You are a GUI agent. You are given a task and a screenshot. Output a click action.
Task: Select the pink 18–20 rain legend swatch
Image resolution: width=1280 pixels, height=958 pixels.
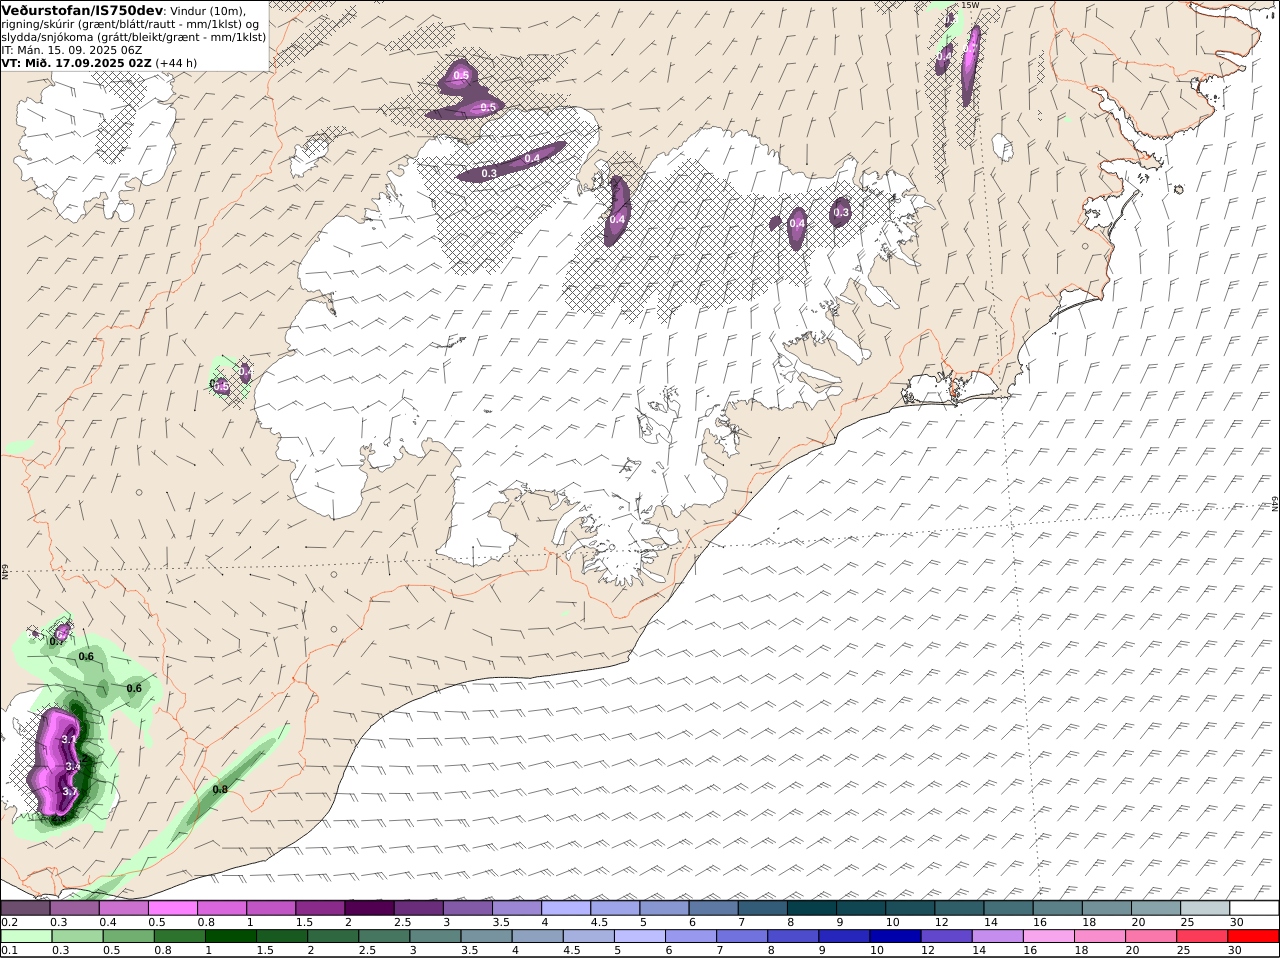pyautogui.click(x=1100, y=936)
